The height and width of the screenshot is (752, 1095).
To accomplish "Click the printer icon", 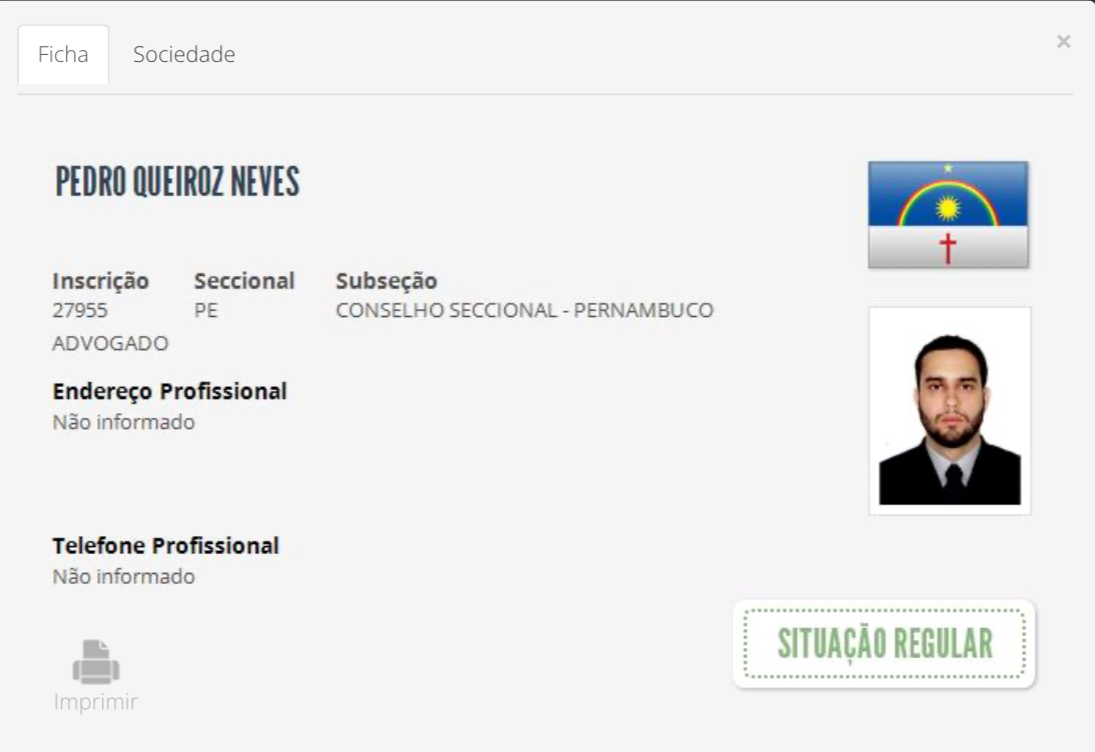I will [96, 661].
